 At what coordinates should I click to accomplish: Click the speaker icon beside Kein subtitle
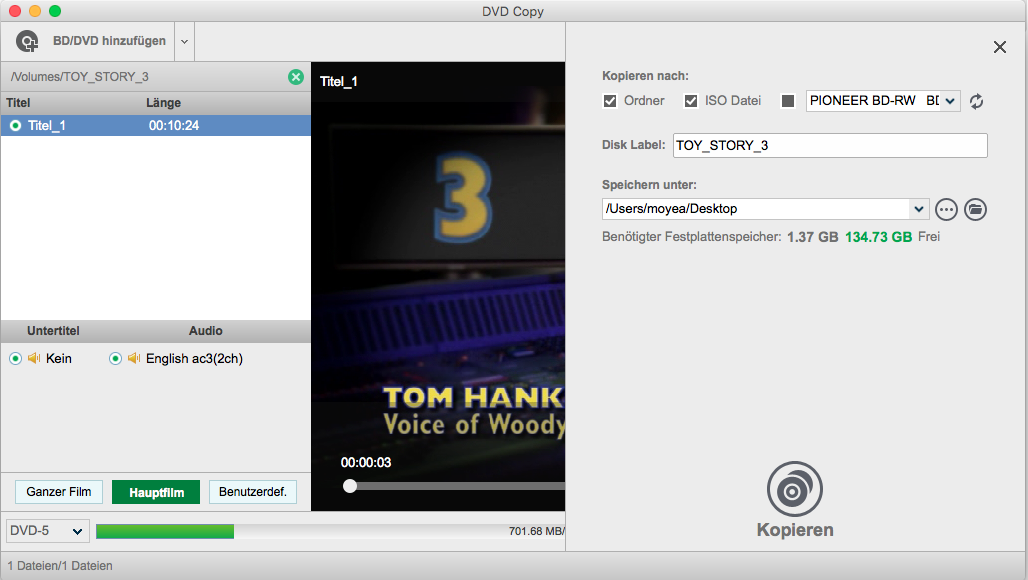click(33, 358)
